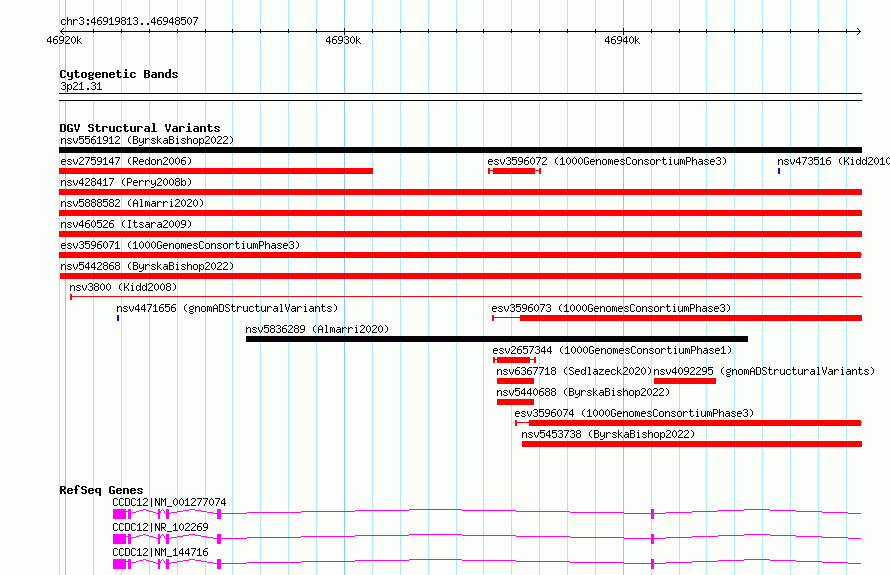Image resolution: width=890 pixels, height=575 pixels.
Task: Open the CCDC12|NR_102269 gene label
Action: pos(160,527)
